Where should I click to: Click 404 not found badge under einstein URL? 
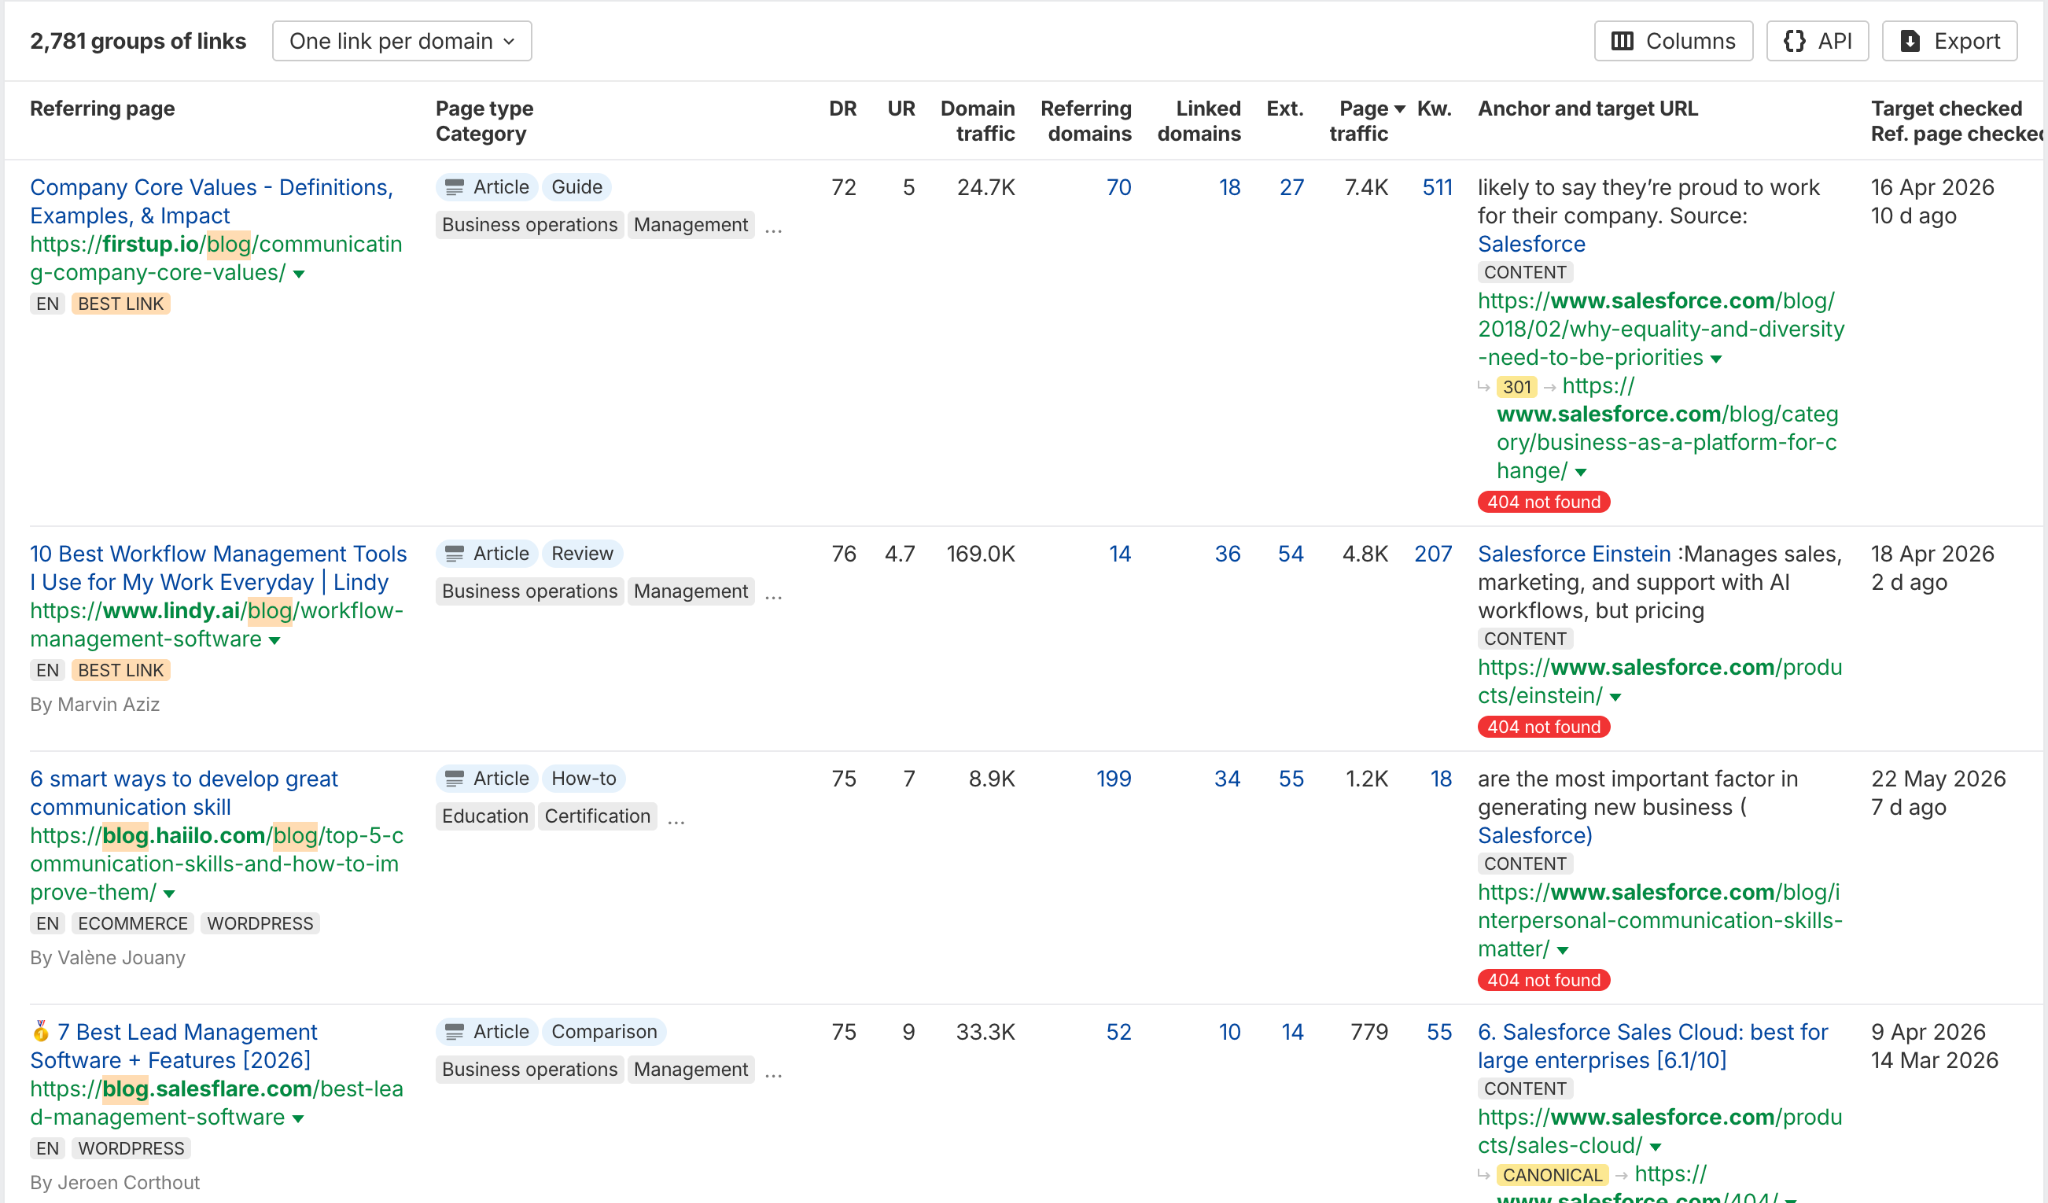[1543, 727]
